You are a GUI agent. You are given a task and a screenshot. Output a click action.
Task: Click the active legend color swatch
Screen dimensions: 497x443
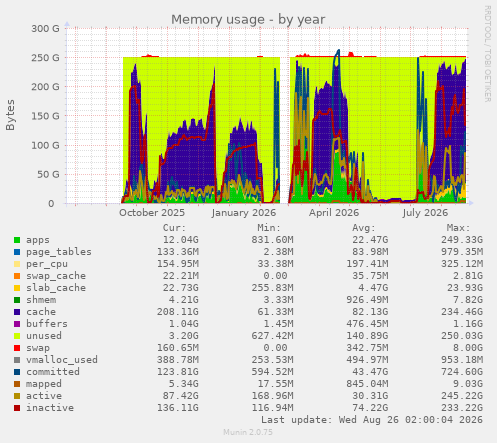tap(17, 396)
